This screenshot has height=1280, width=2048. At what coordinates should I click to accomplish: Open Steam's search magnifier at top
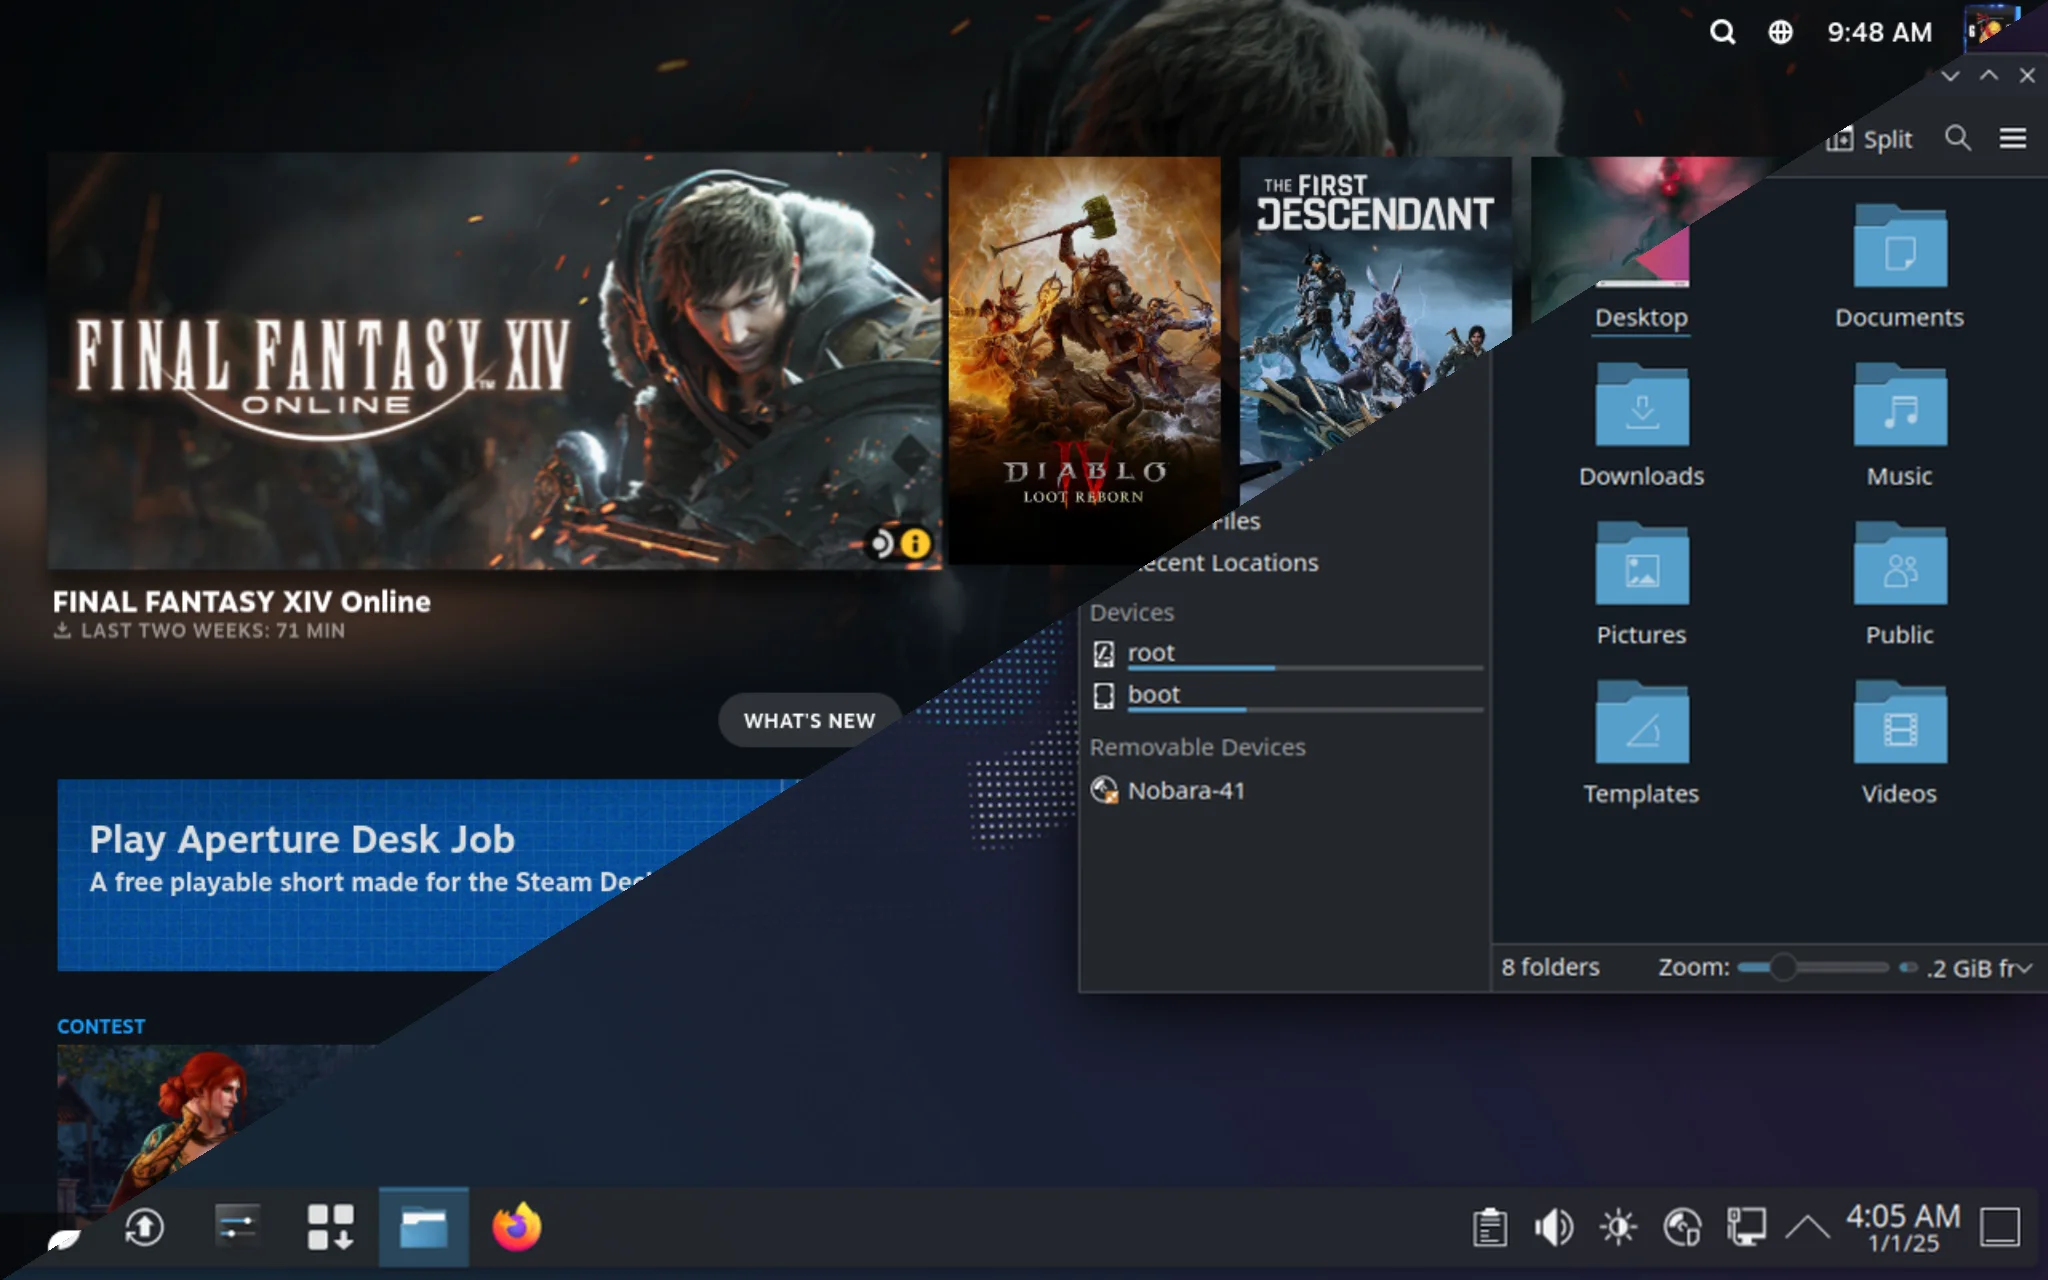(x=1723, y=33)
